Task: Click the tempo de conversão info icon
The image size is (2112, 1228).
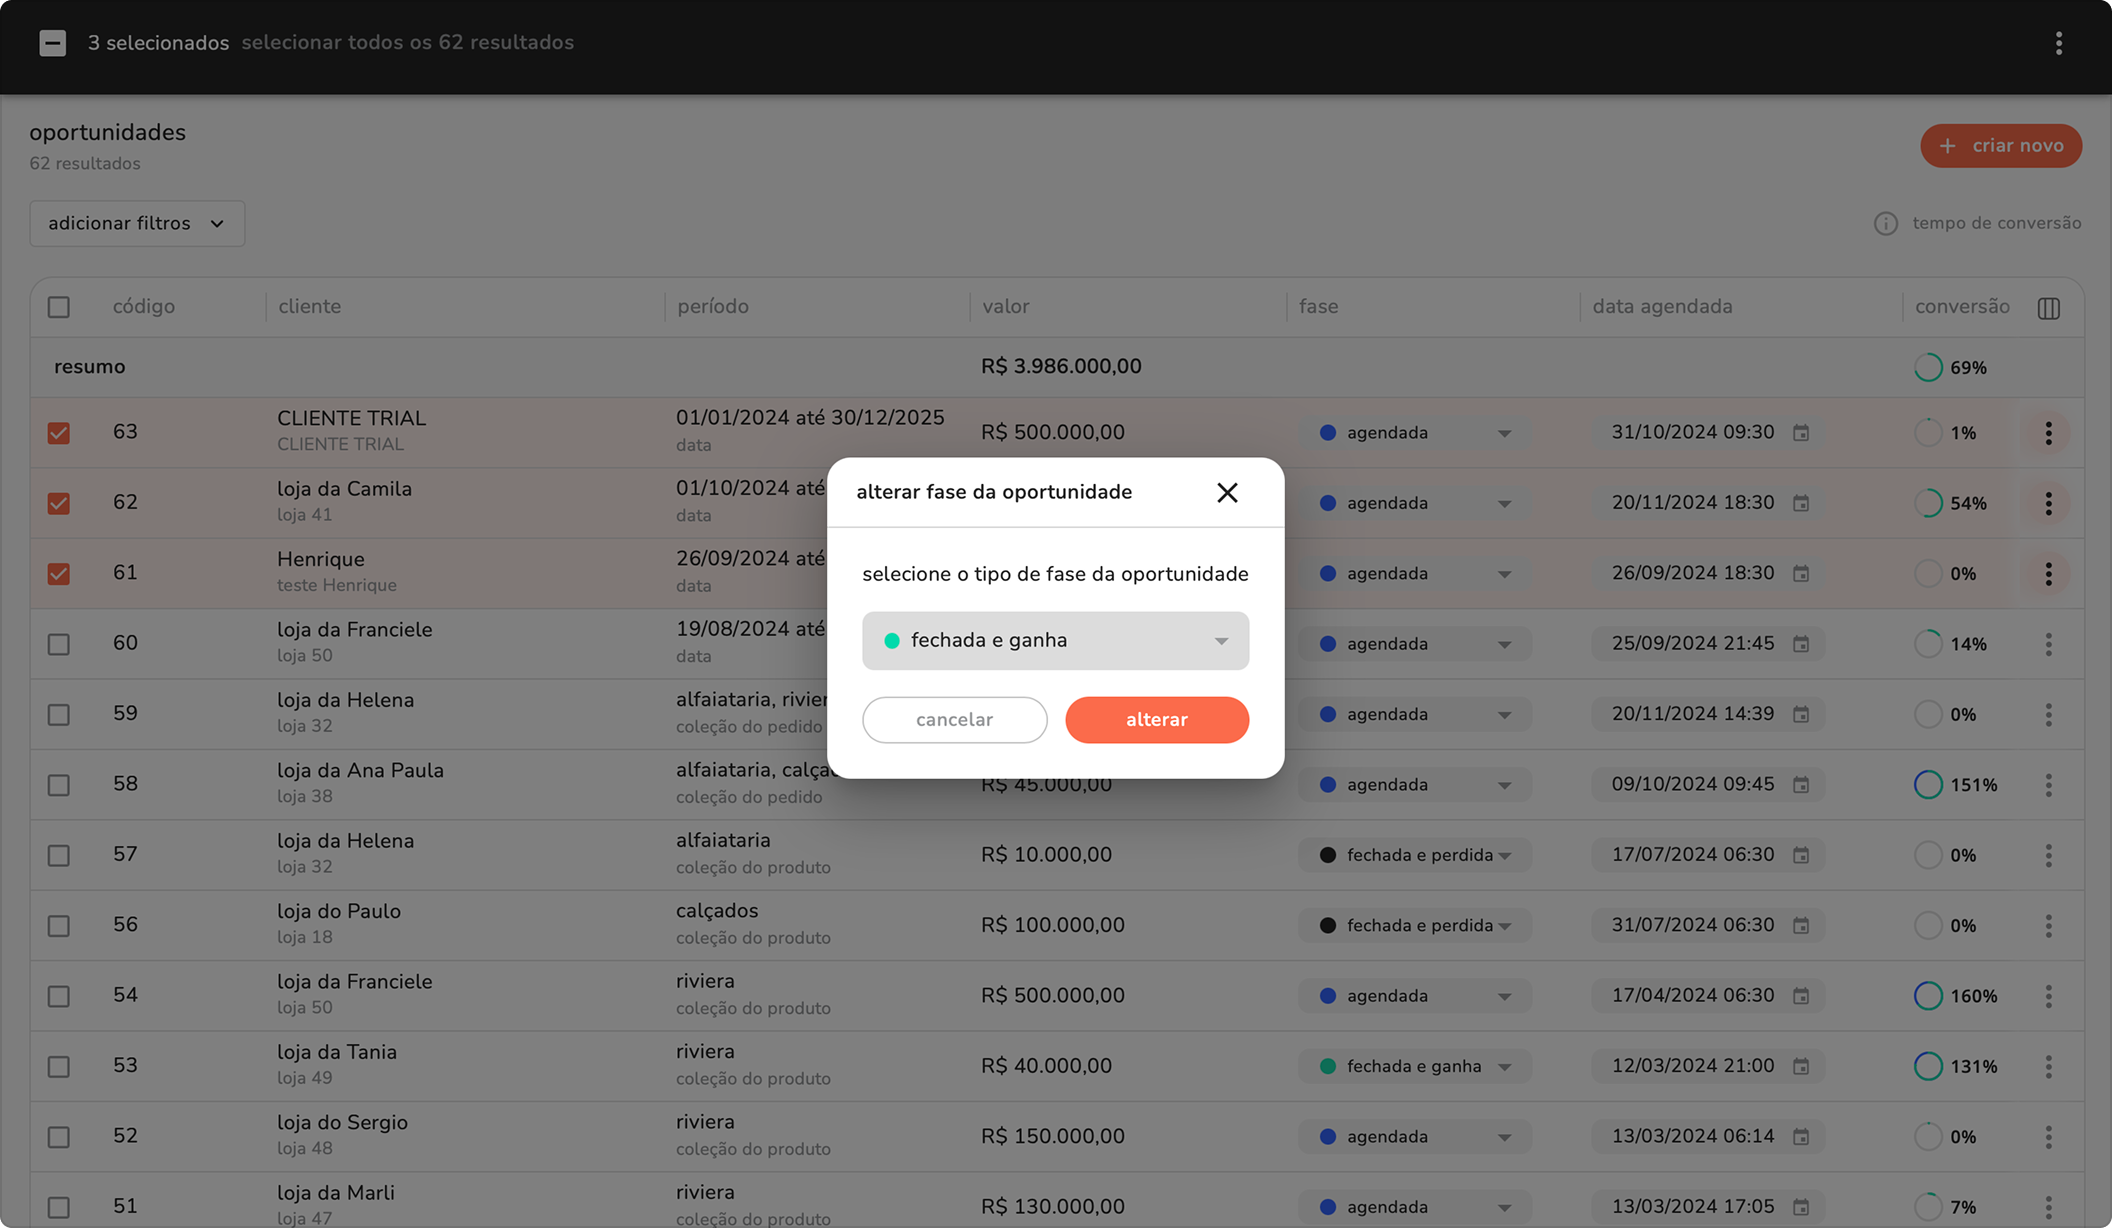Action: click(1885, 223)
